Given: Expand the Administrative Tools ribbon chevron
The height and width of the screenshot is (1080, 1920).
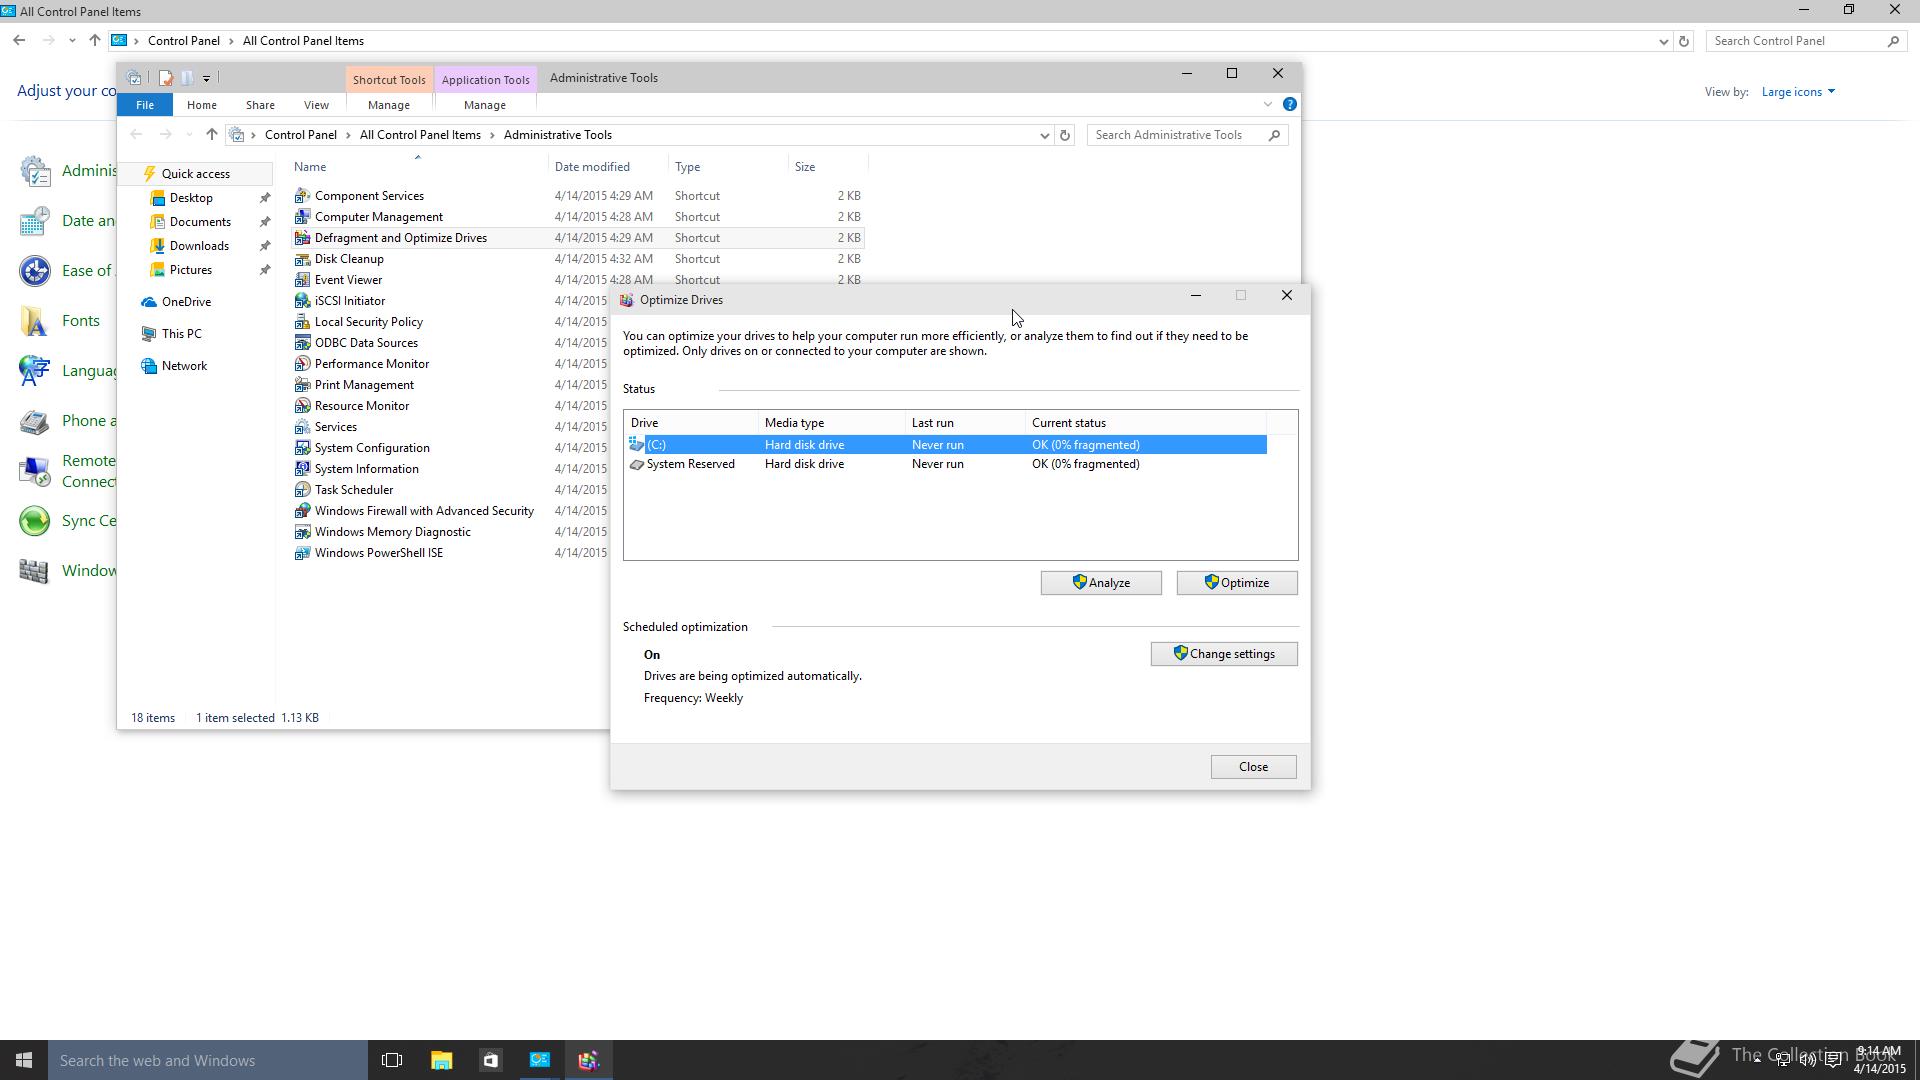Looking at the screenshot, I should point(1267,104).
